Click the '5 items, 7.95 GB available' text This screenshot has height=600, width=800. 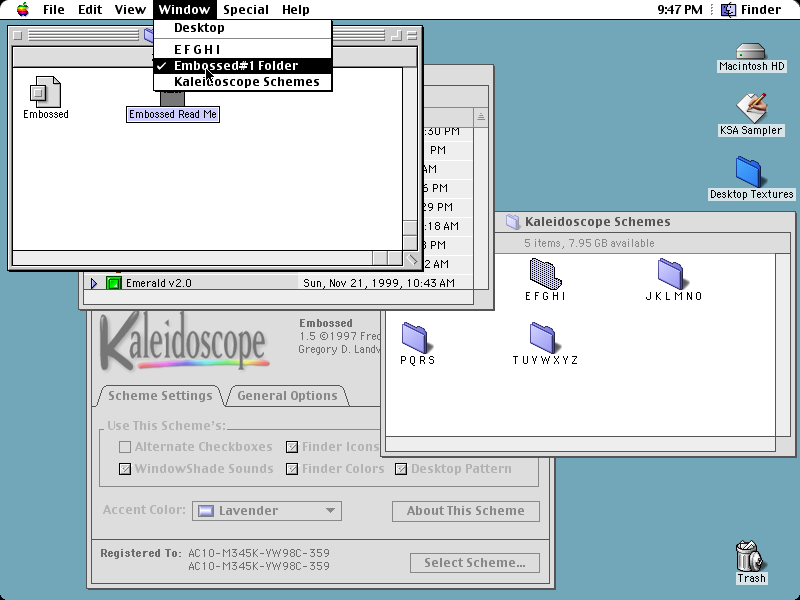(x=589, y=243)
